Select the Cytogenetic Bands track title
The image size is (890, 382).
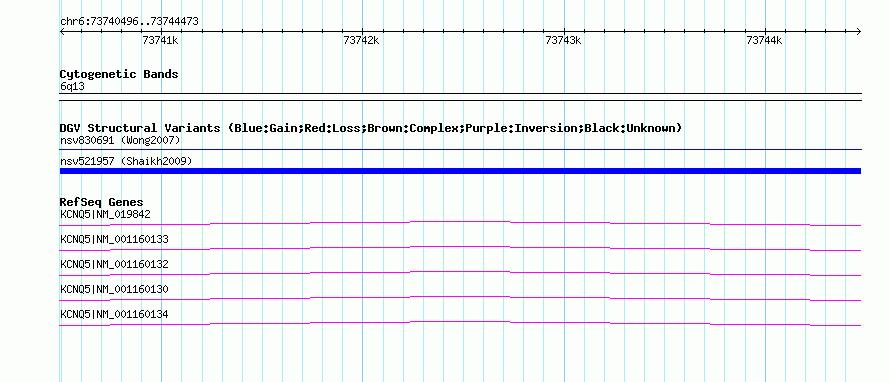pos(119,74)
